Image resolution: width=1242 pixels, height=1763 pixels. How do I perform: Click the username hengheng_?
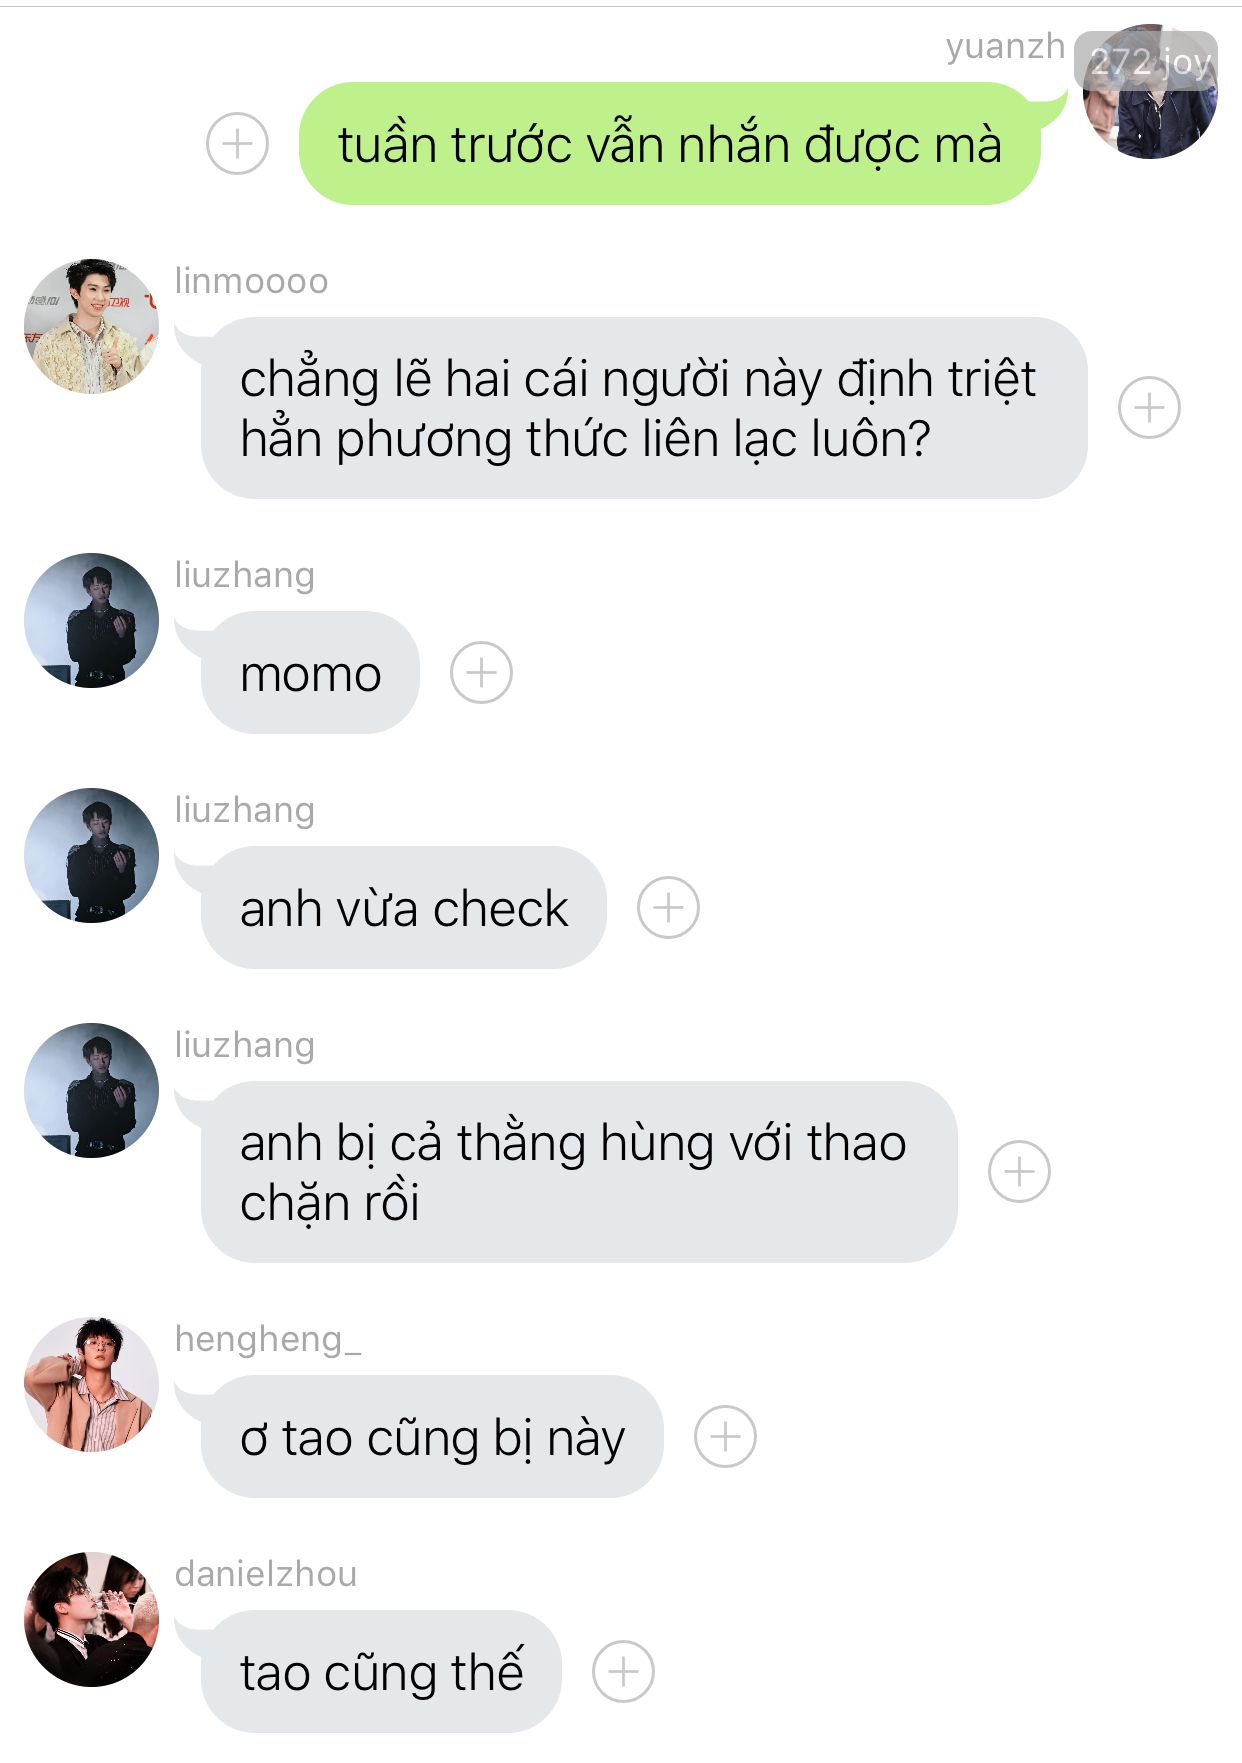coord(268,1339)
